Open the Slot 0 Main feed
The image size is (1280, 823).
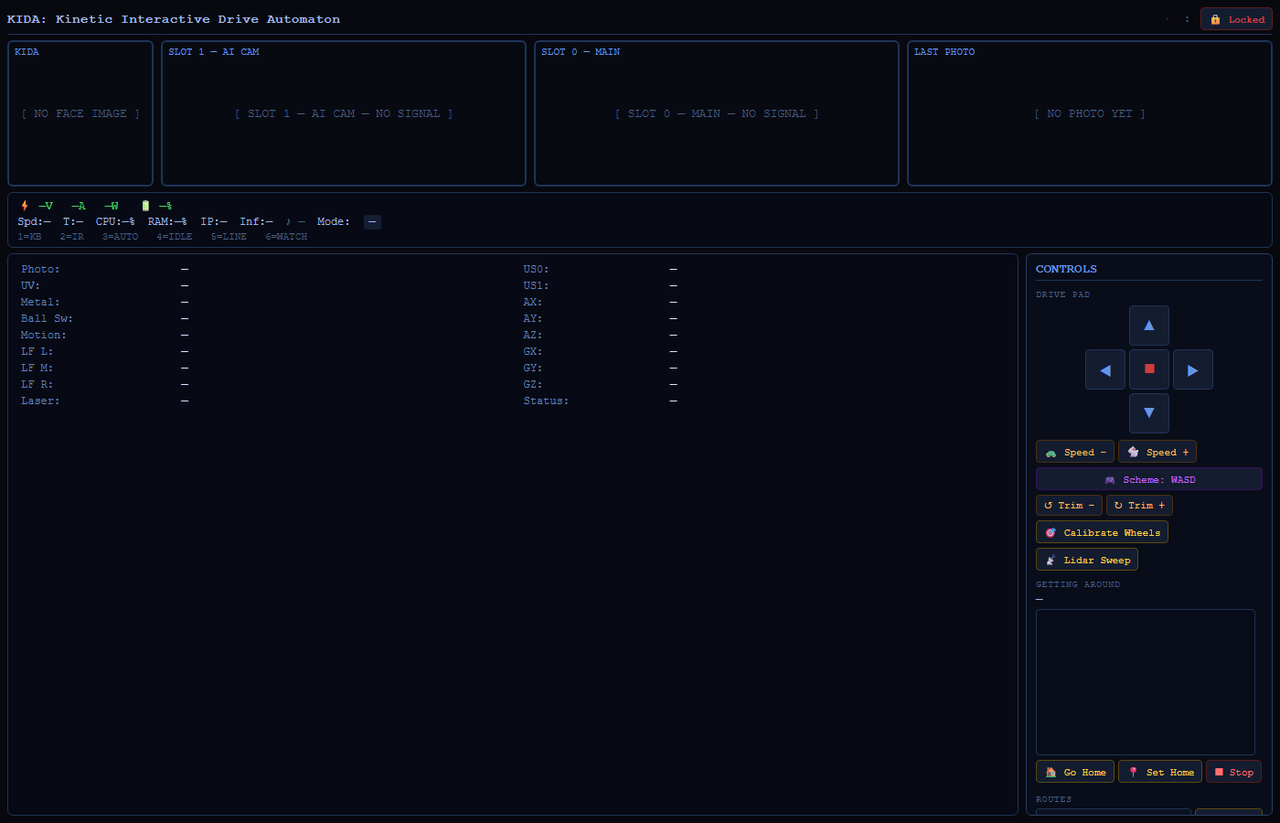[x=717, y=113]
